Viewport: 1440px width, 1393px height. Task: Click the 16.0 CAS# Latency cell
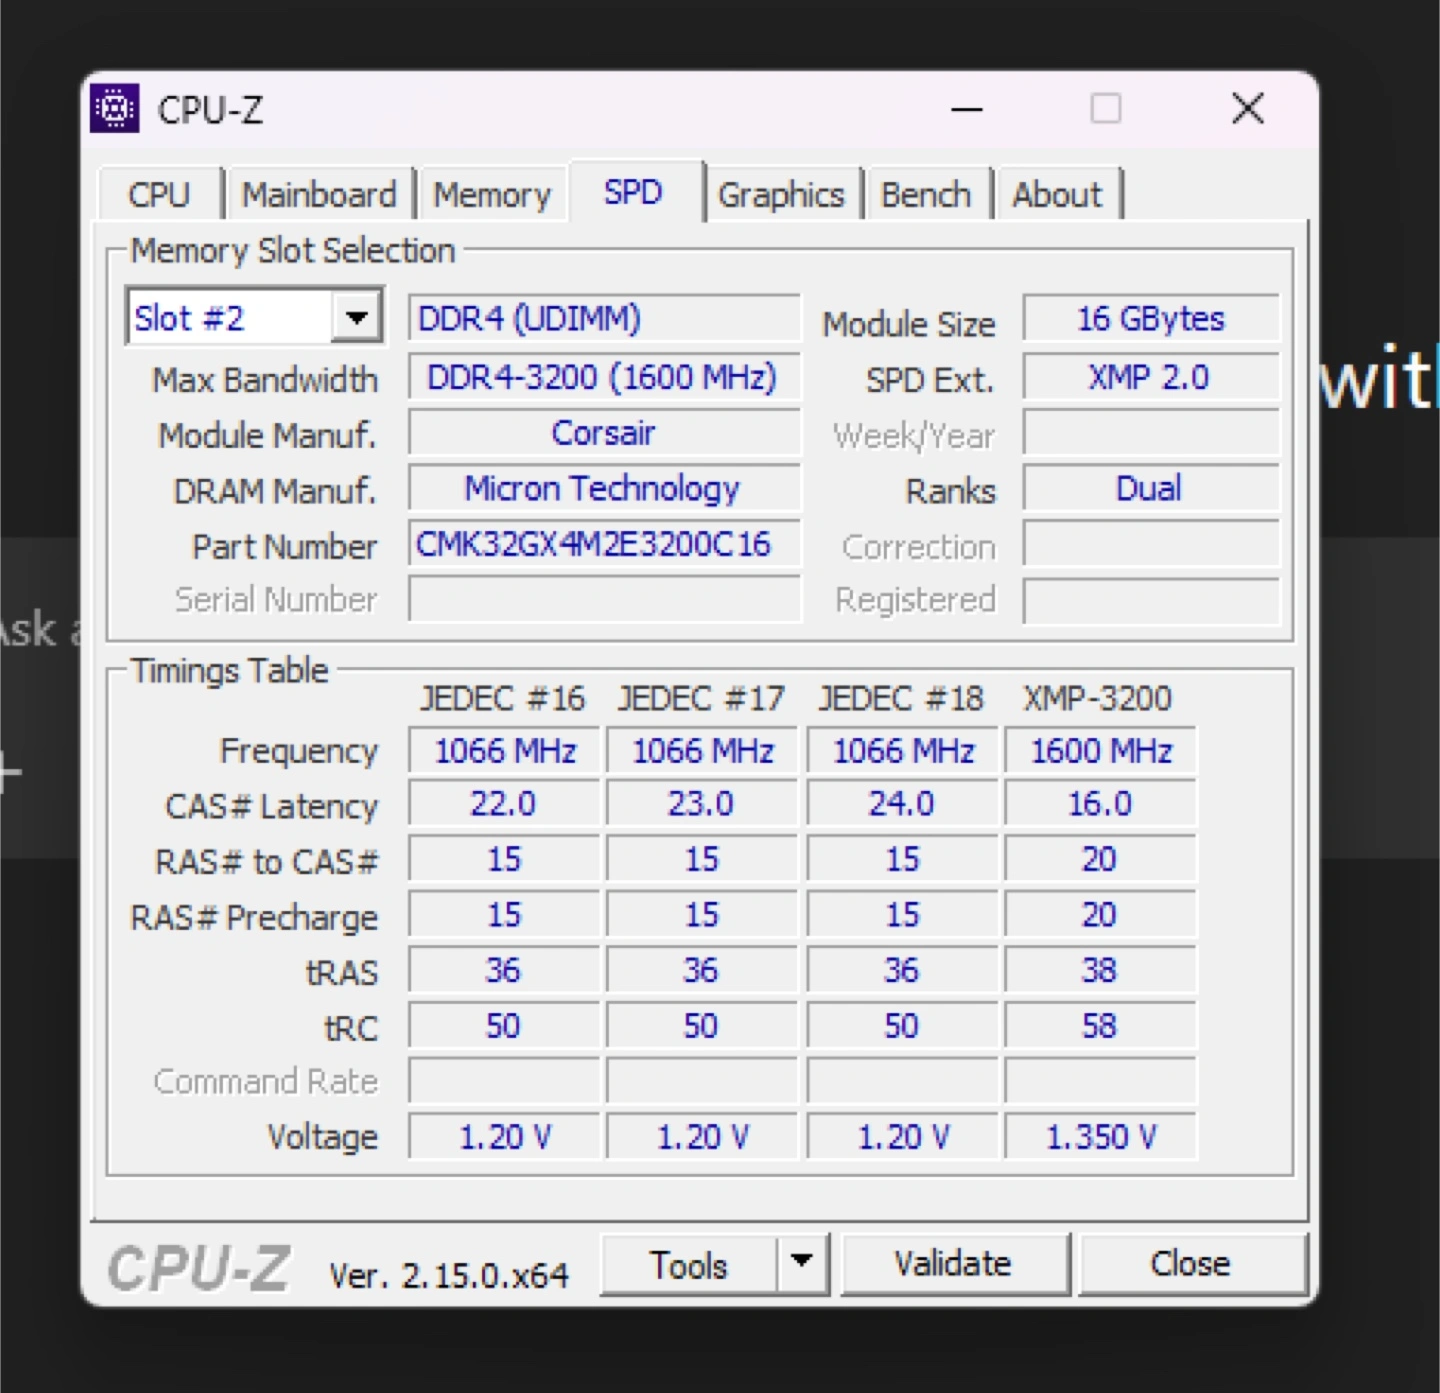(1100, 804)
